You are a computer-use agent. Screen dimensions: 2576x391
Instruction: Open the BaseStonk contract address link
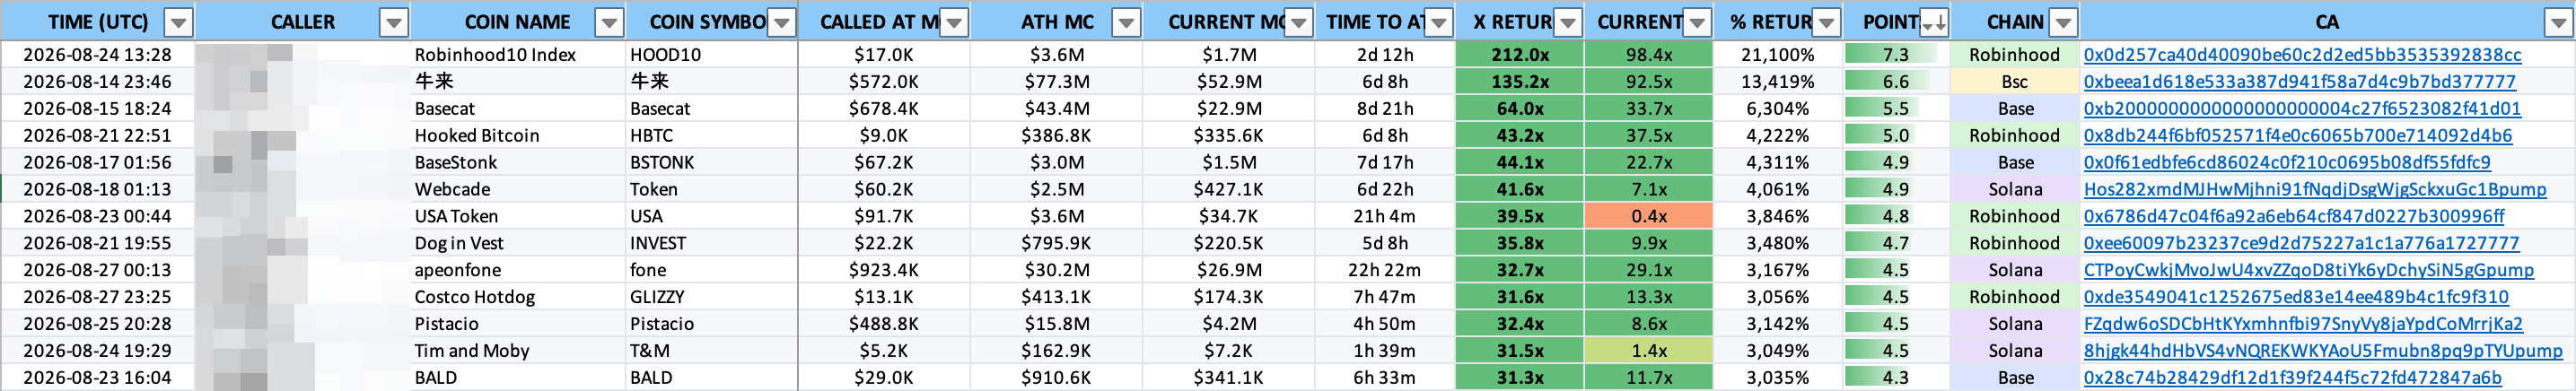2287,163
